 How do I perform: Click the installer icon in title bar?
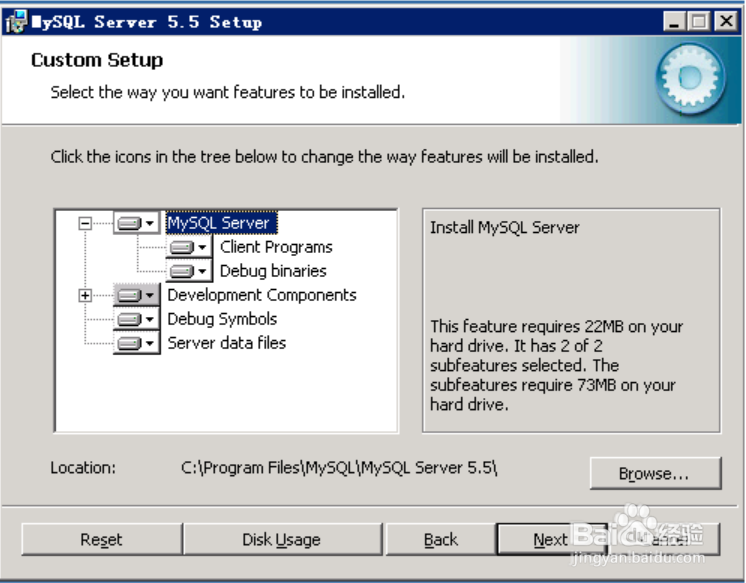16,22
